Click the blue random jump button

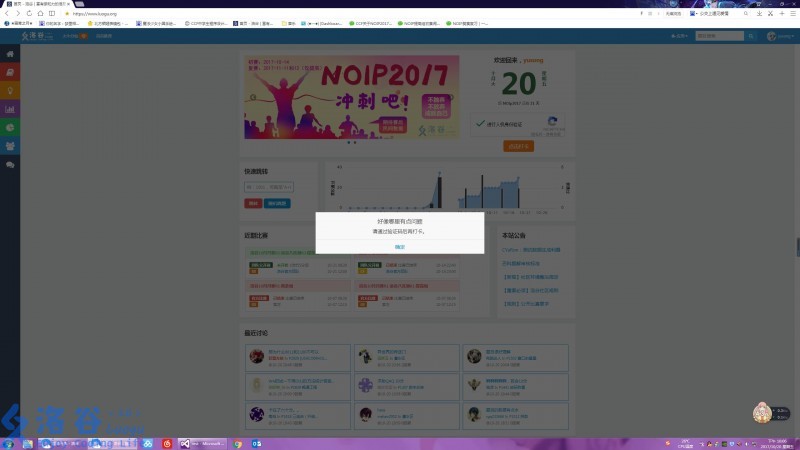coord(277,204)
